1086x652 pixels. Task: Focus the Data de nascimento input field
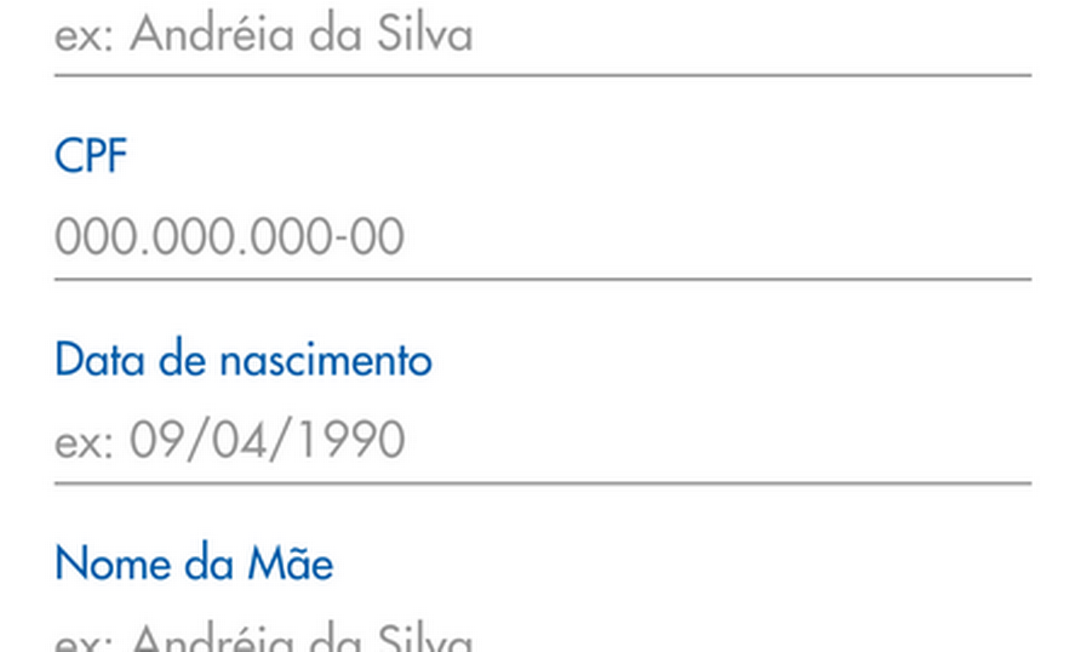(x=540, y=441)
